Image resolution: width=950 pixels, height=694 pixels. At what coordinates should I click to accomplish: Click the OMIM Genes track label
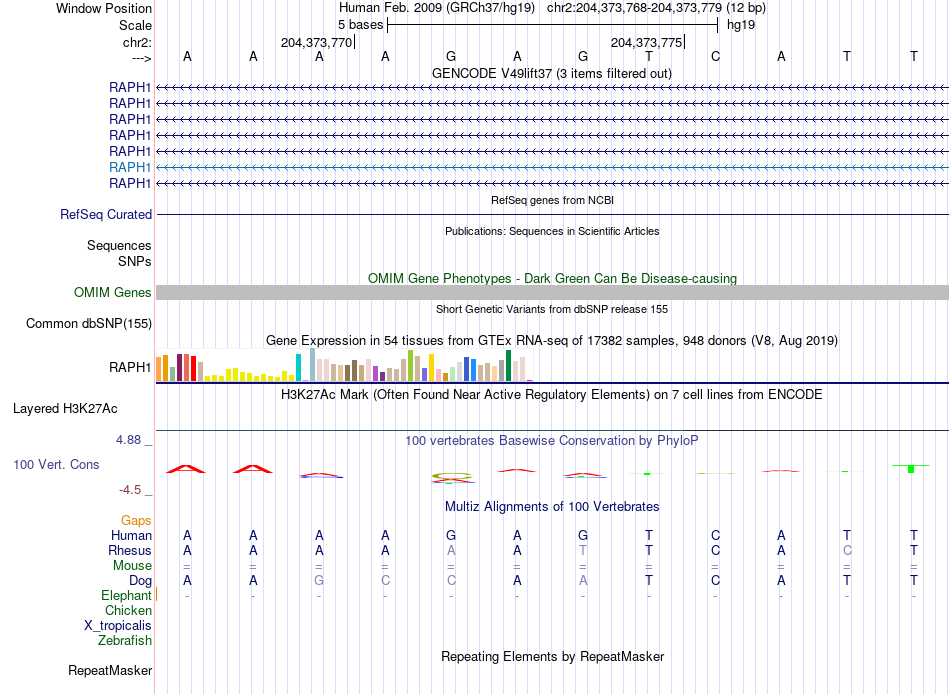point(113,292)
